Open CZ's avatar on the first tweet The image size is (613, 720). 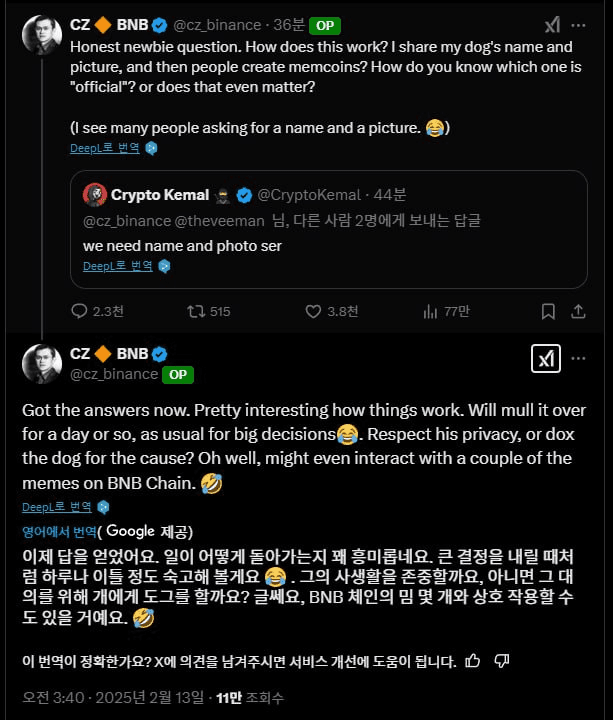(42, 35)
